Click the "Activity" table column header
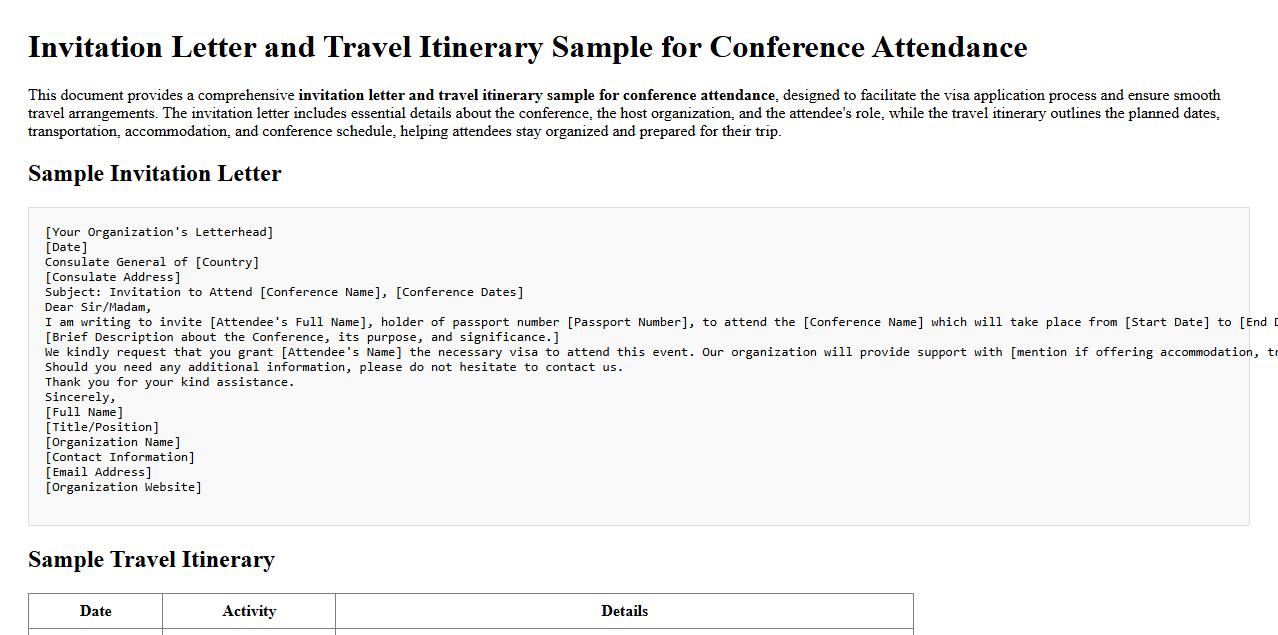Viewport: 1278px width, 635px height. click(249, 611)
